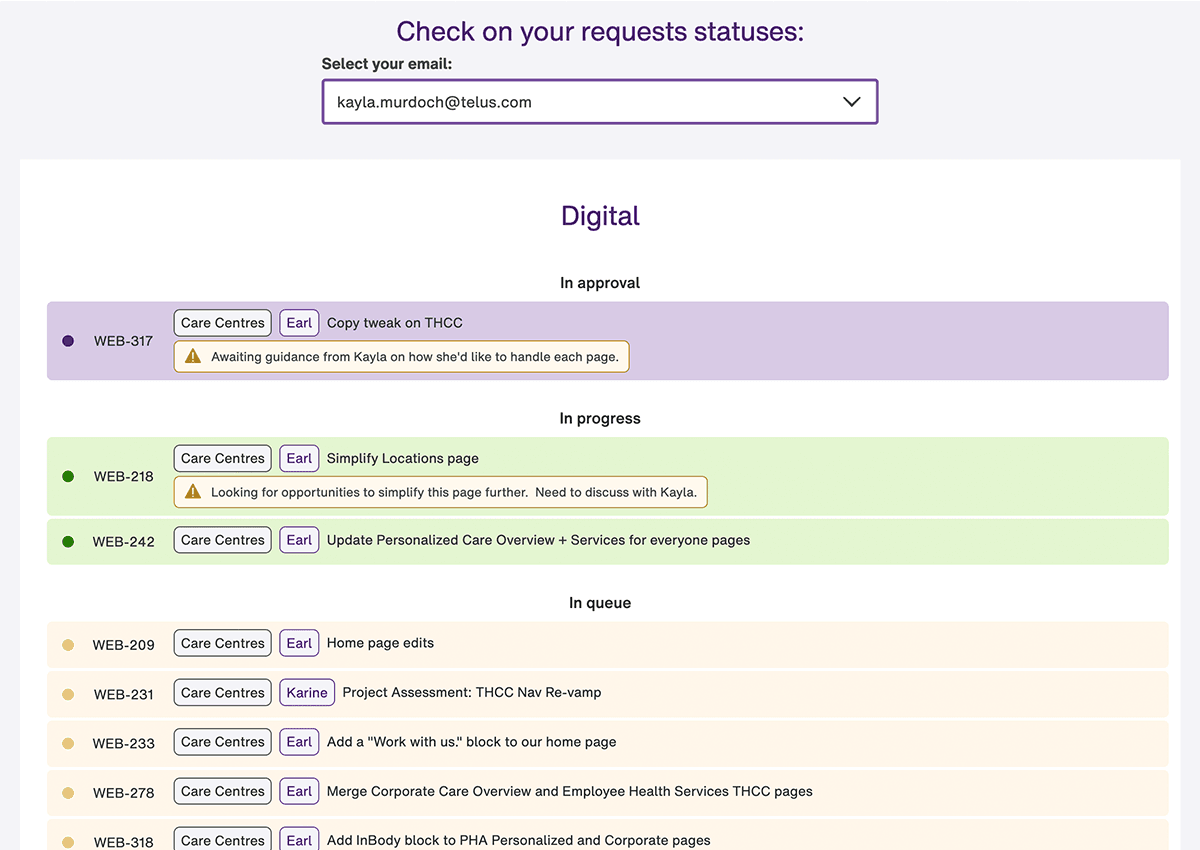The width and height of the screenshot is (1200, 850).
Task: Click 'Home page edits' title
Action: (x=380, y=643)
